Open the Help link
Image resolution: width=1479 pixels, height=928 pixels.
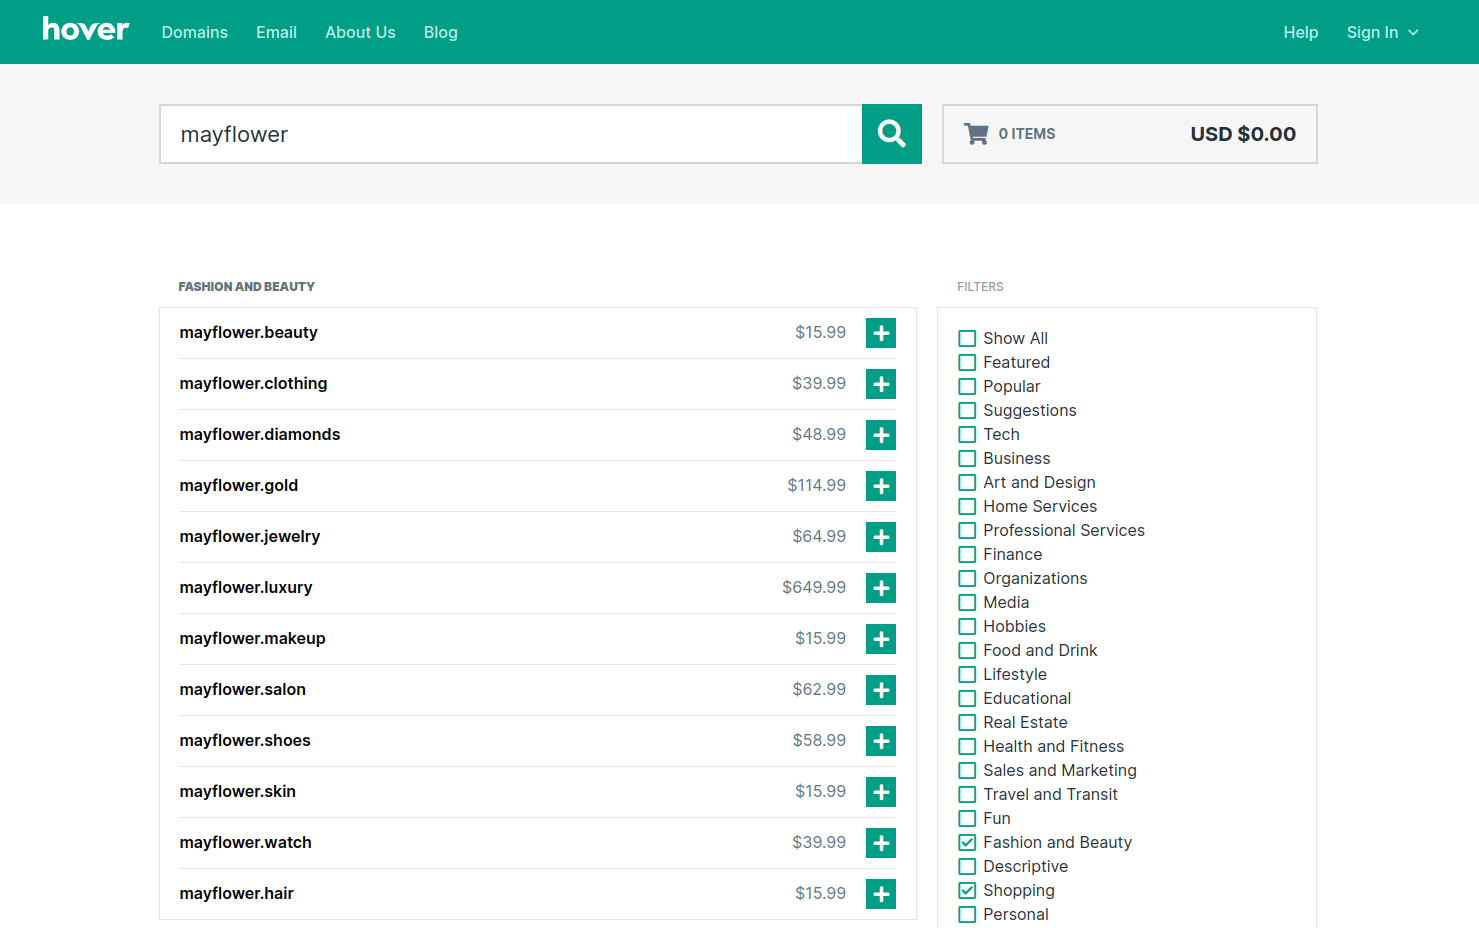tap(1300, 33)
